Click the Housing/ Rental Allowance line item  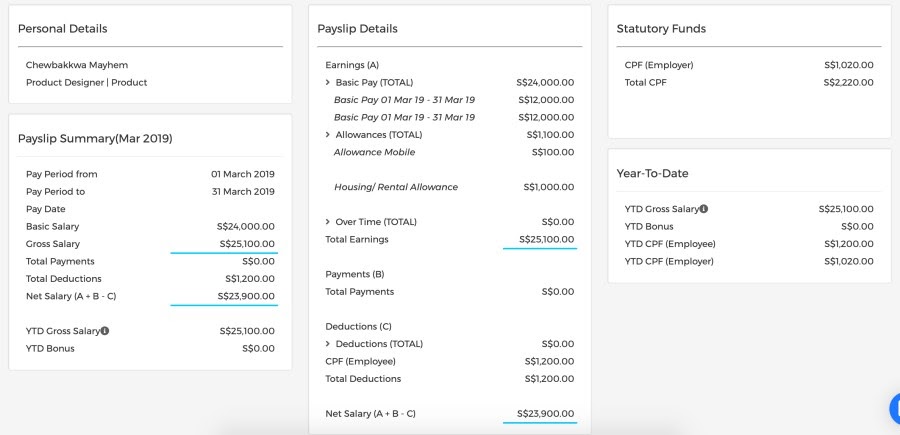[395, 187]
